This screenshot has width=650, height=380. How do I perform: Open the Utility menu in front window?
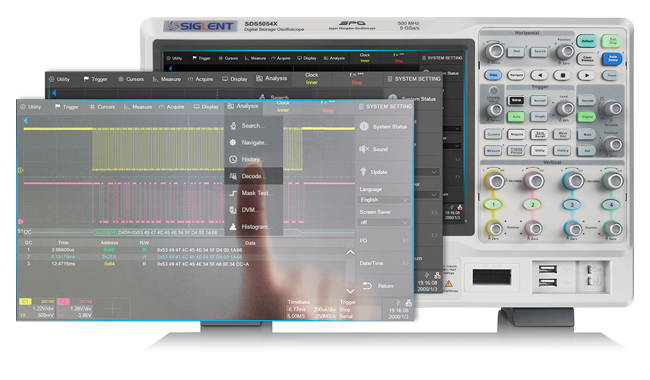pyautogui.click(x=31, y=107)
